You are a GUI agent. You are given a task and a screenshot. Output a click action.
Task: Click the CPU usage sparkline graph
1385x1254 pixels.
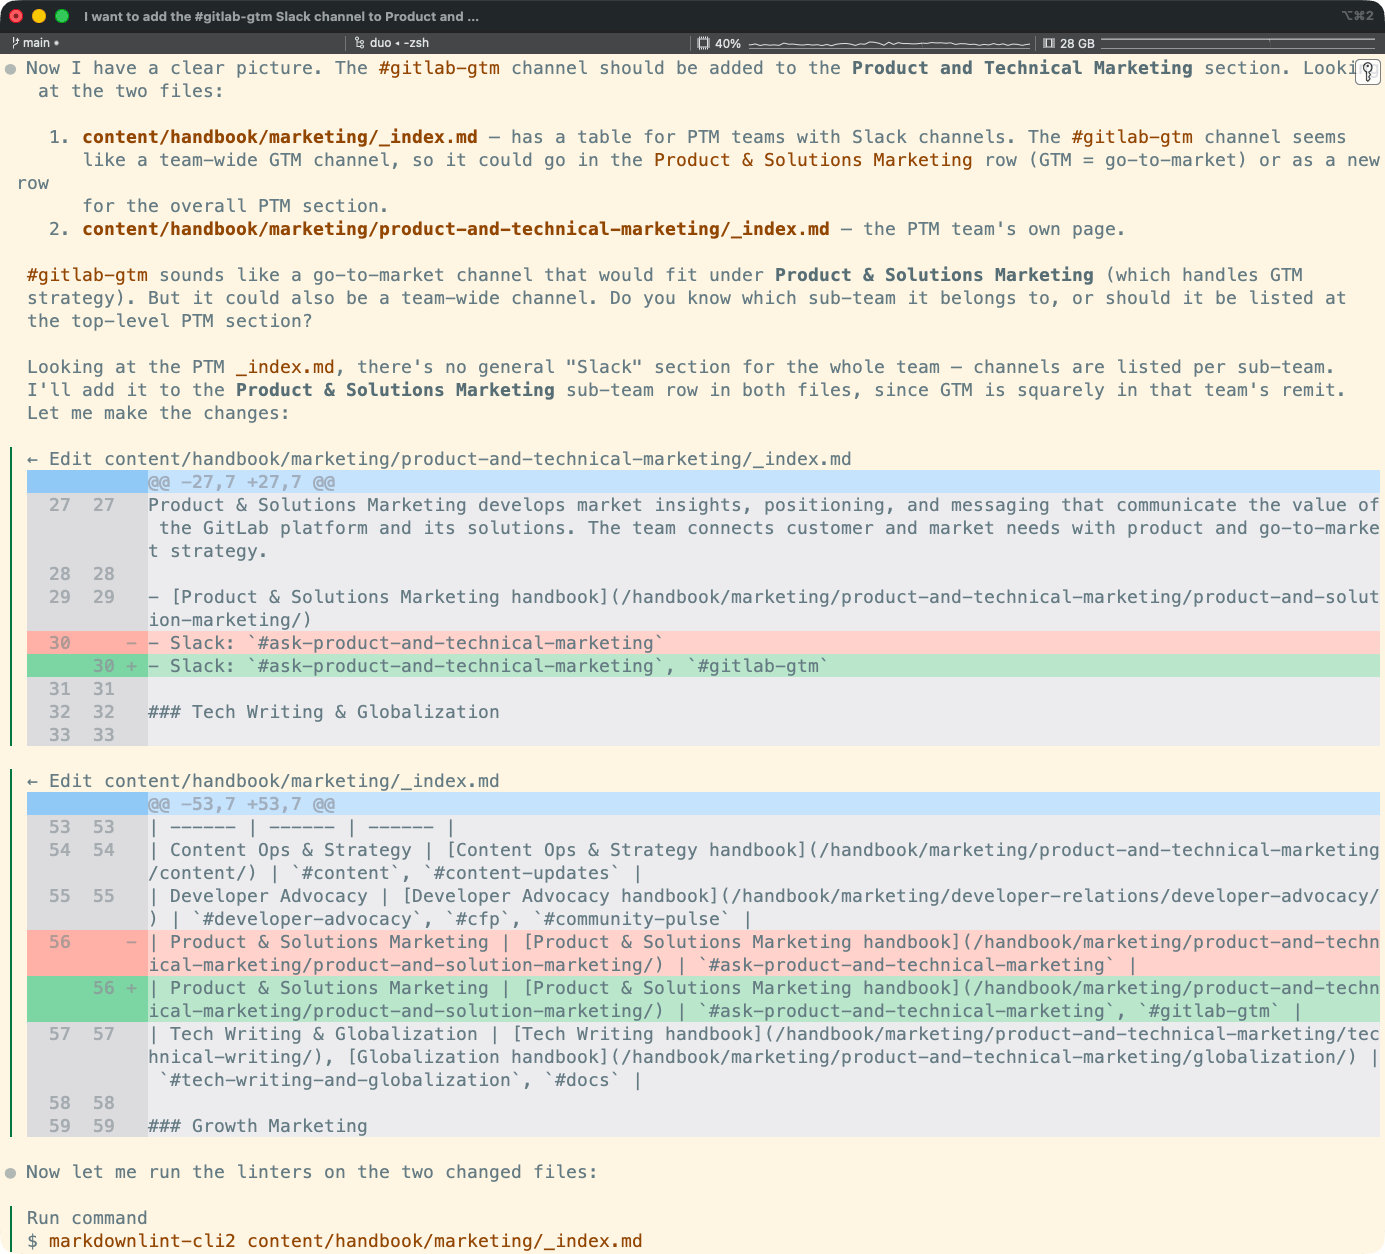pos(889,43)
